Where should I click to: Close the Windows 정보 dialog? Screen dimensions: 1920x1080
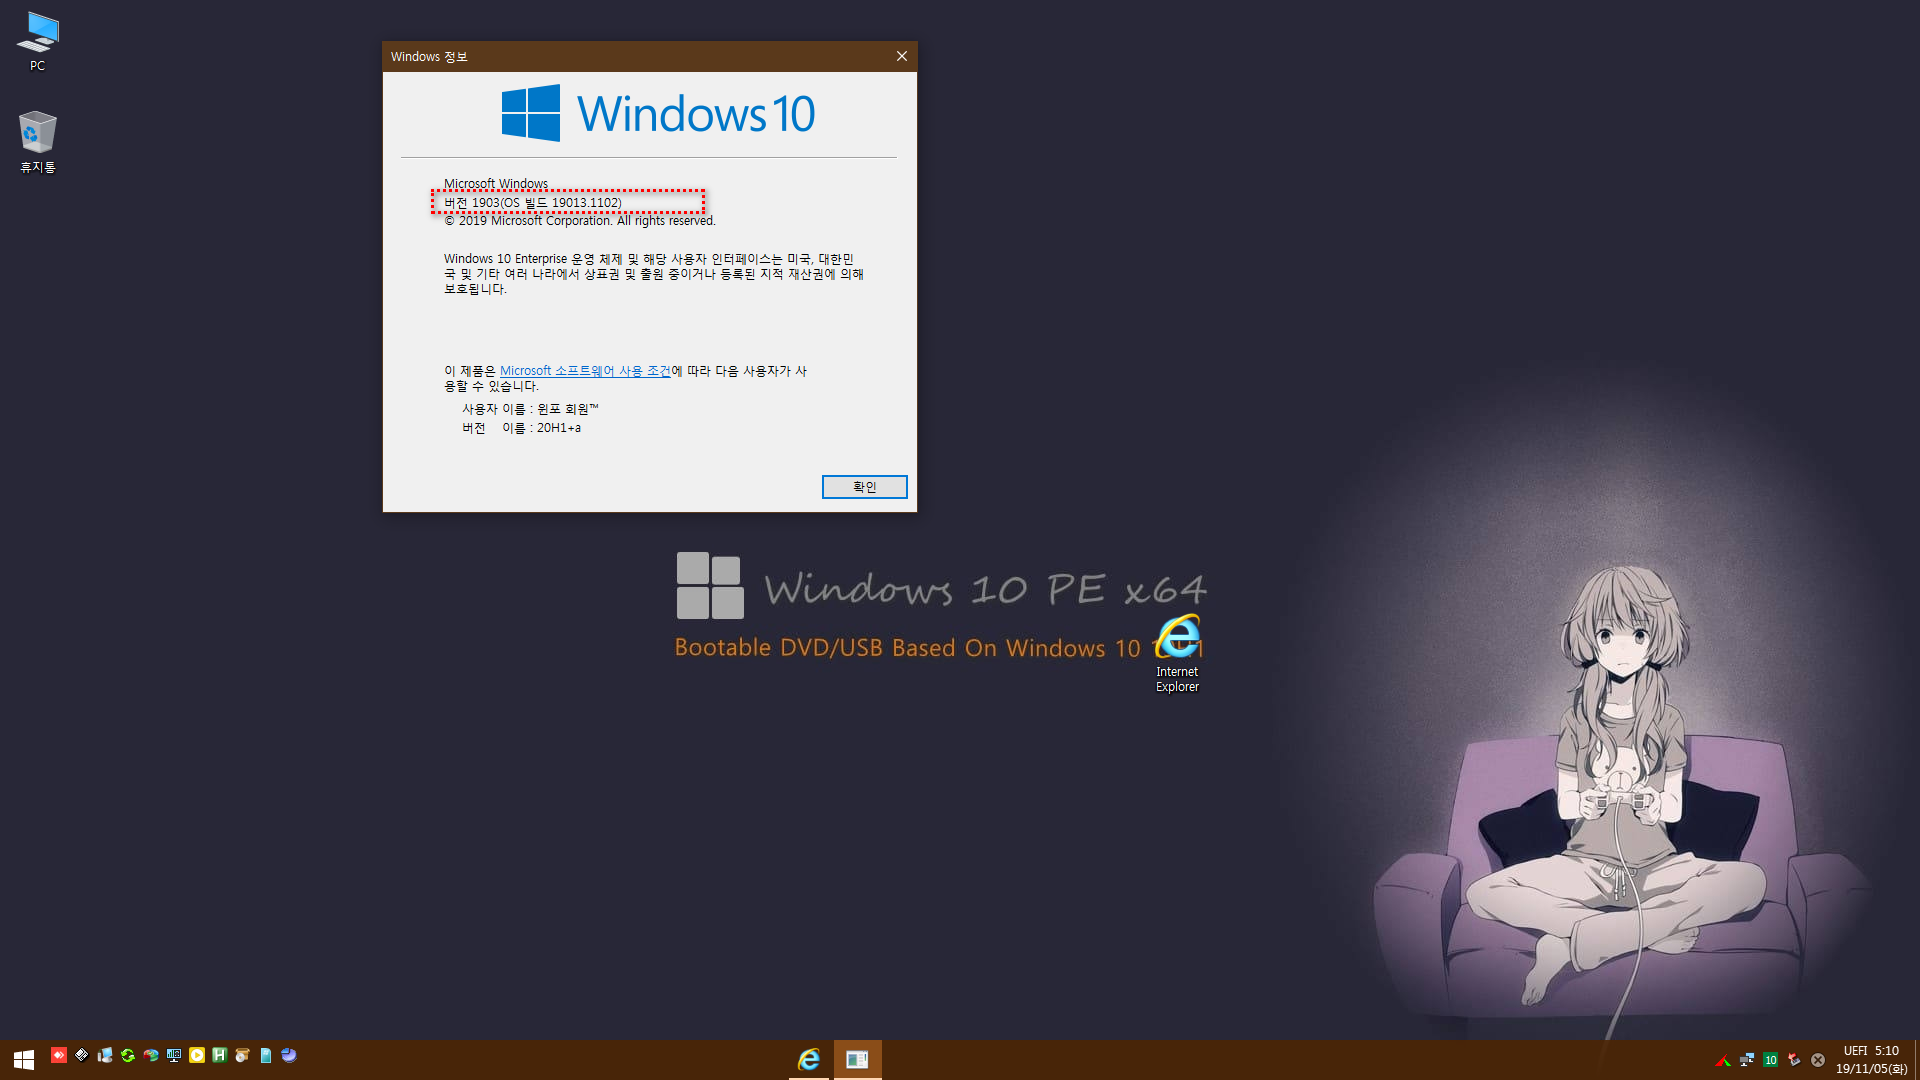pos(902,56)
